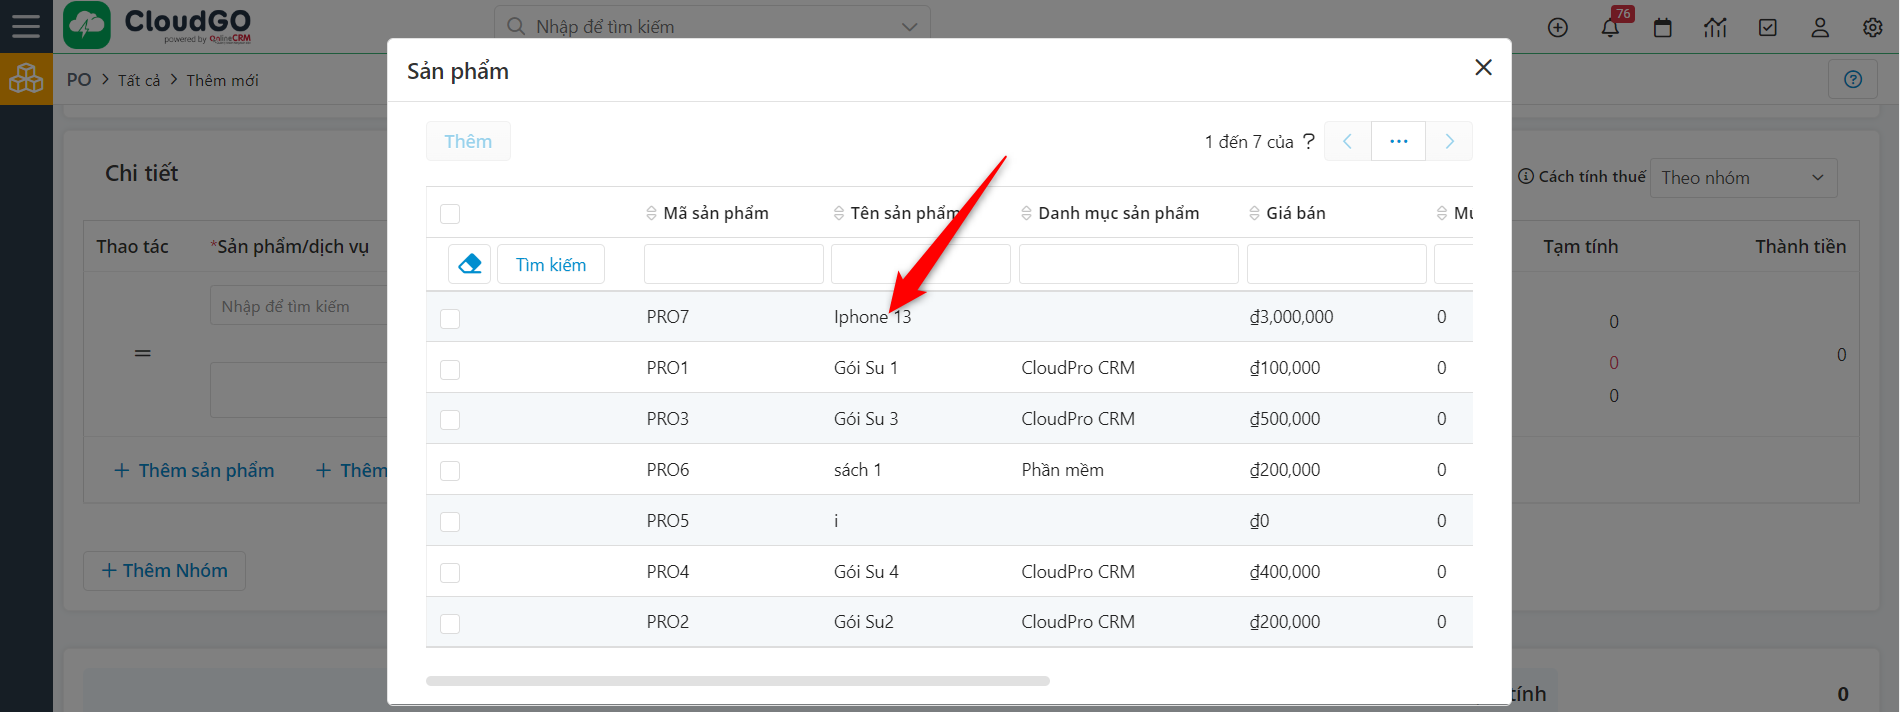Open the user profile icon
Viewport: 1900px width, 712px height.
click(x=1820, y=28)
